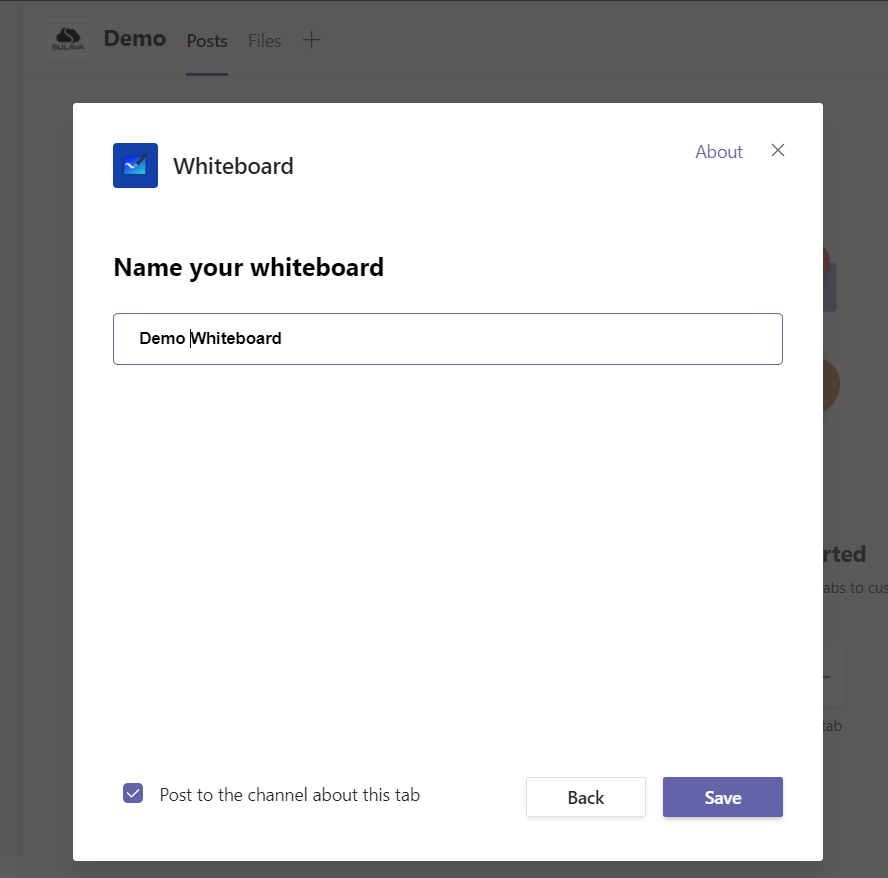The width and height of the screenshot is (888, 878).
Task: Toggle the Post to the channel checkbox
Action: click(133, 794)
